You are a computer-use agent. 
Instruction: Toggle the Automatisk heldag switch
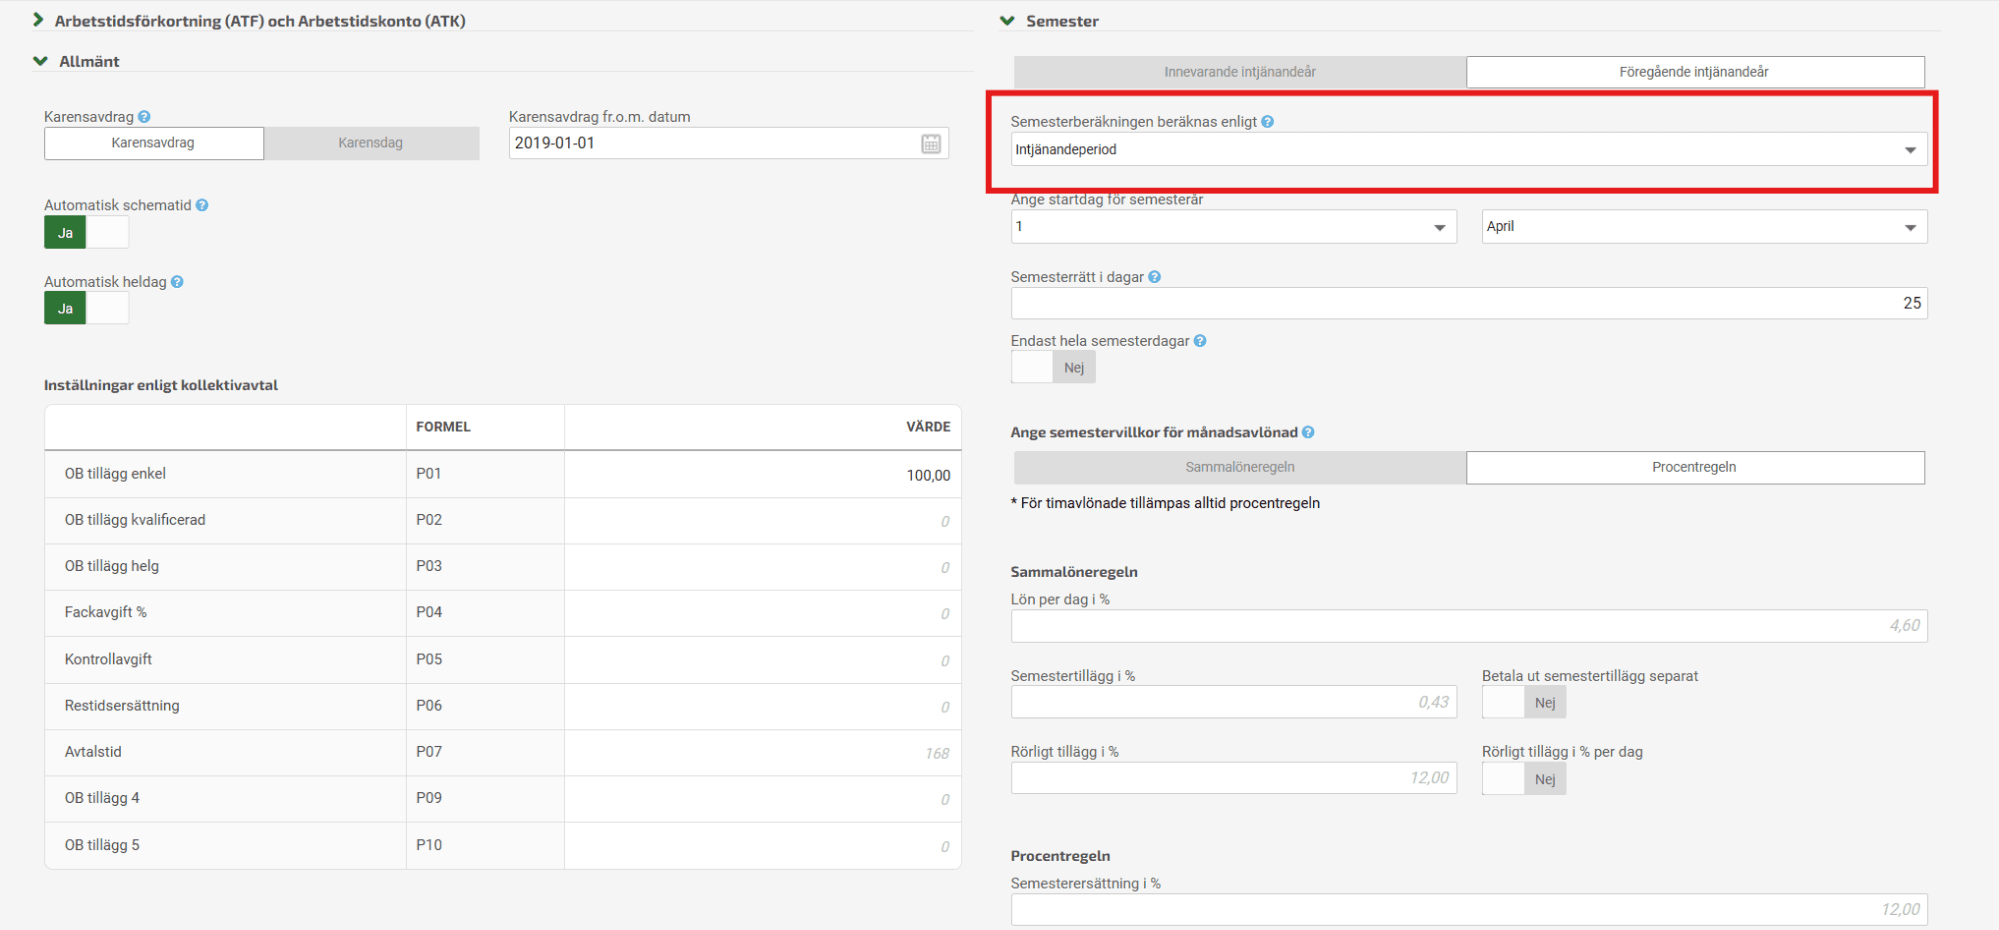click(86, 309)
